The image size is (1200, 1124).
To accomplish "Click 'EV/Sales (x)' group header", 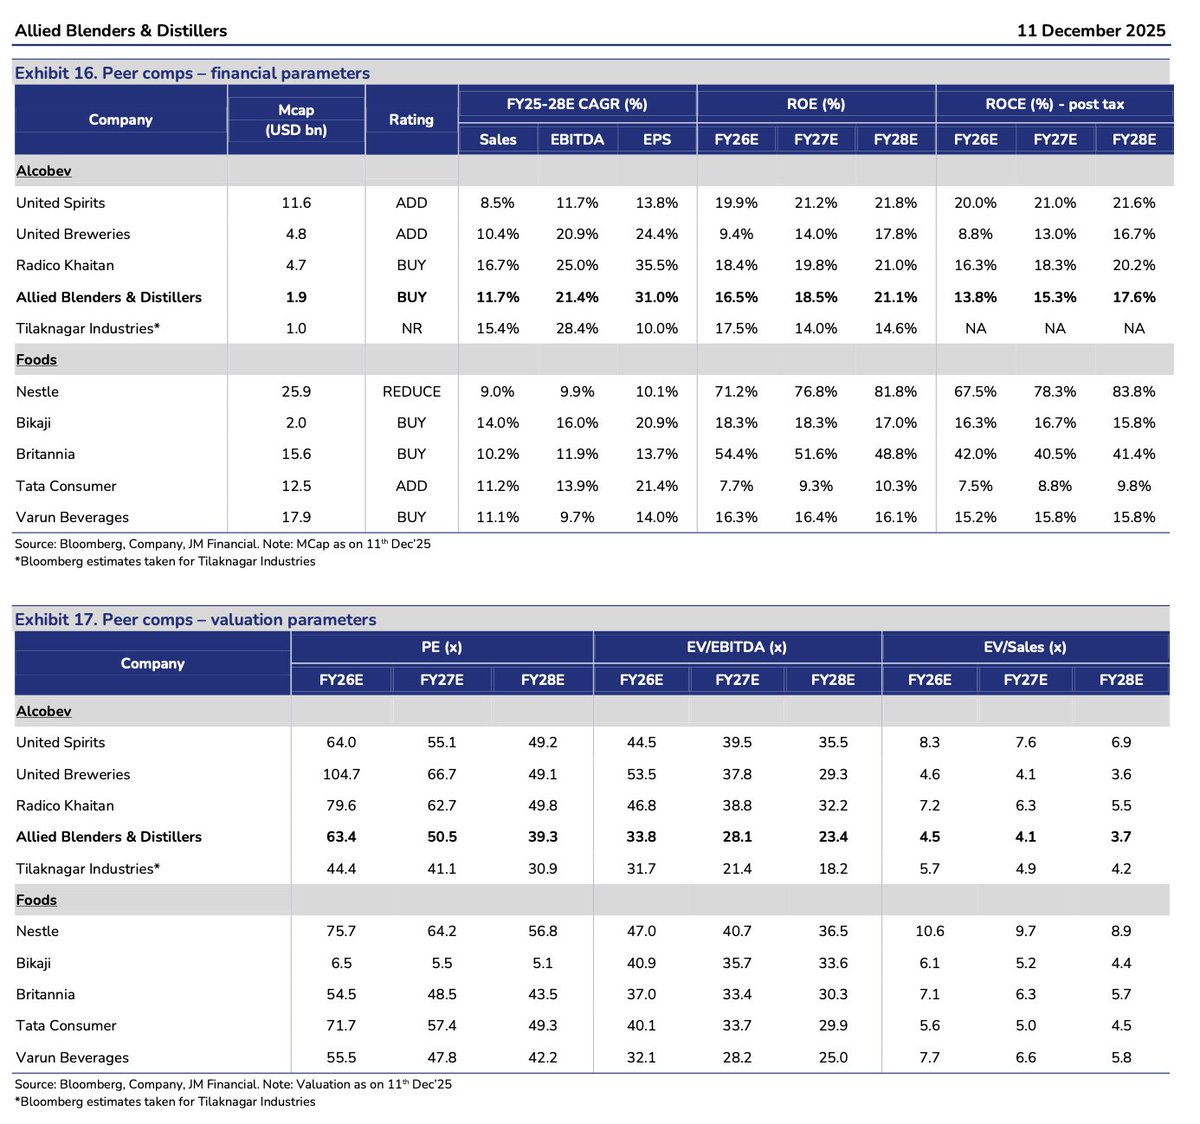I will [x=1025, y=647].
